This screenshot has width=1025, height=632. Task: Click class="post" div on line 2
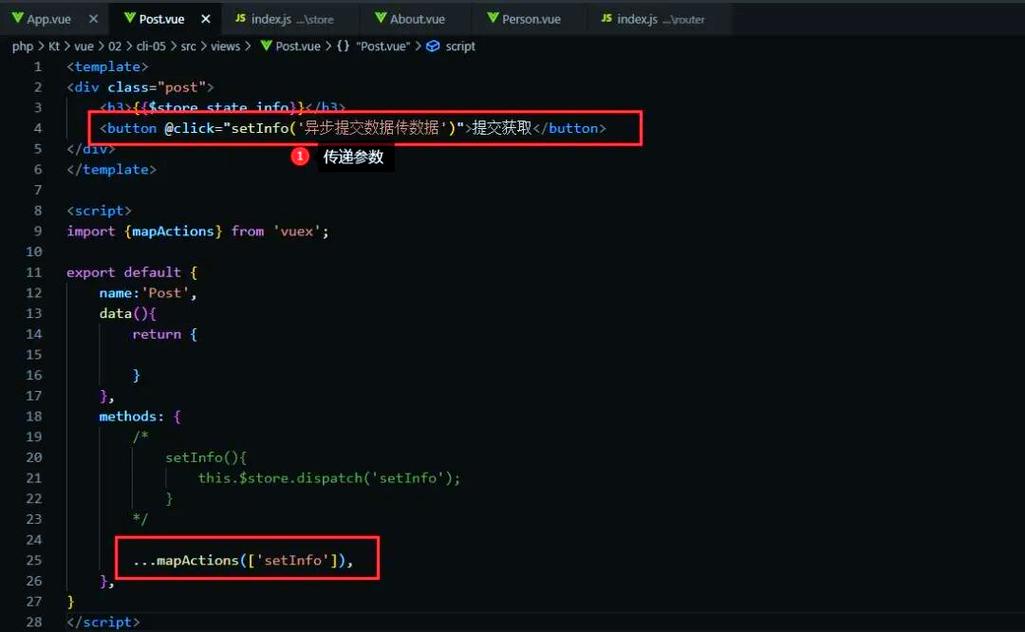pyautogui.click(x=140, y=87)
